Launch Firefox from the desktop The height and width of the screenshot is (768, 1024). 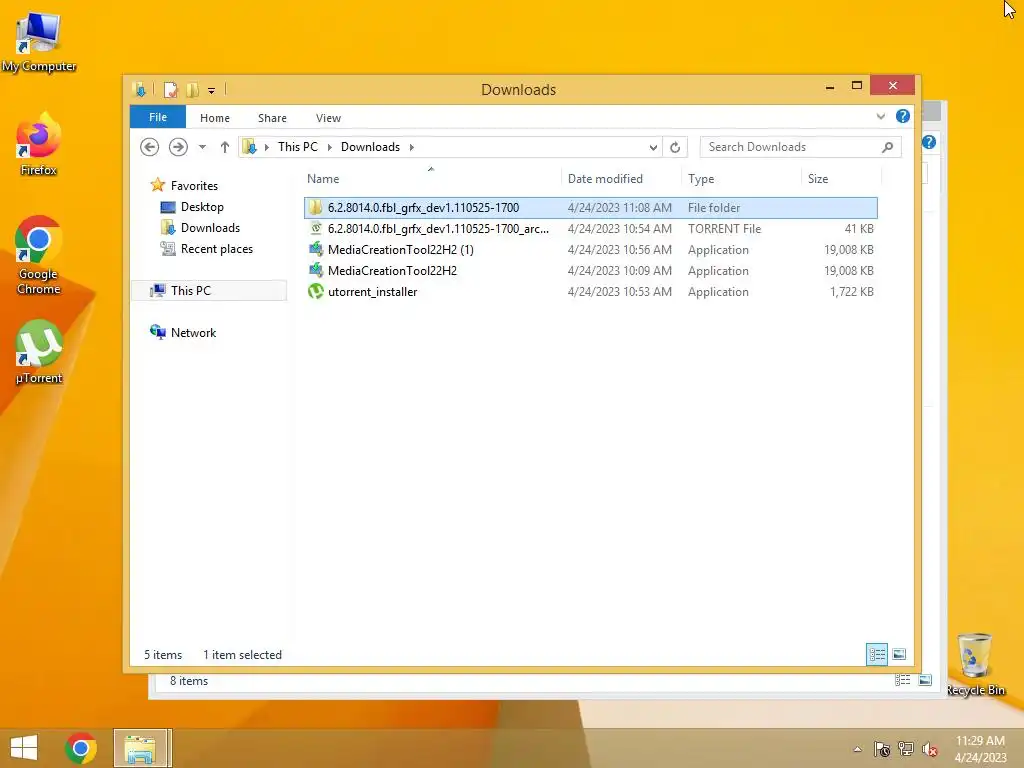(39, 144)
